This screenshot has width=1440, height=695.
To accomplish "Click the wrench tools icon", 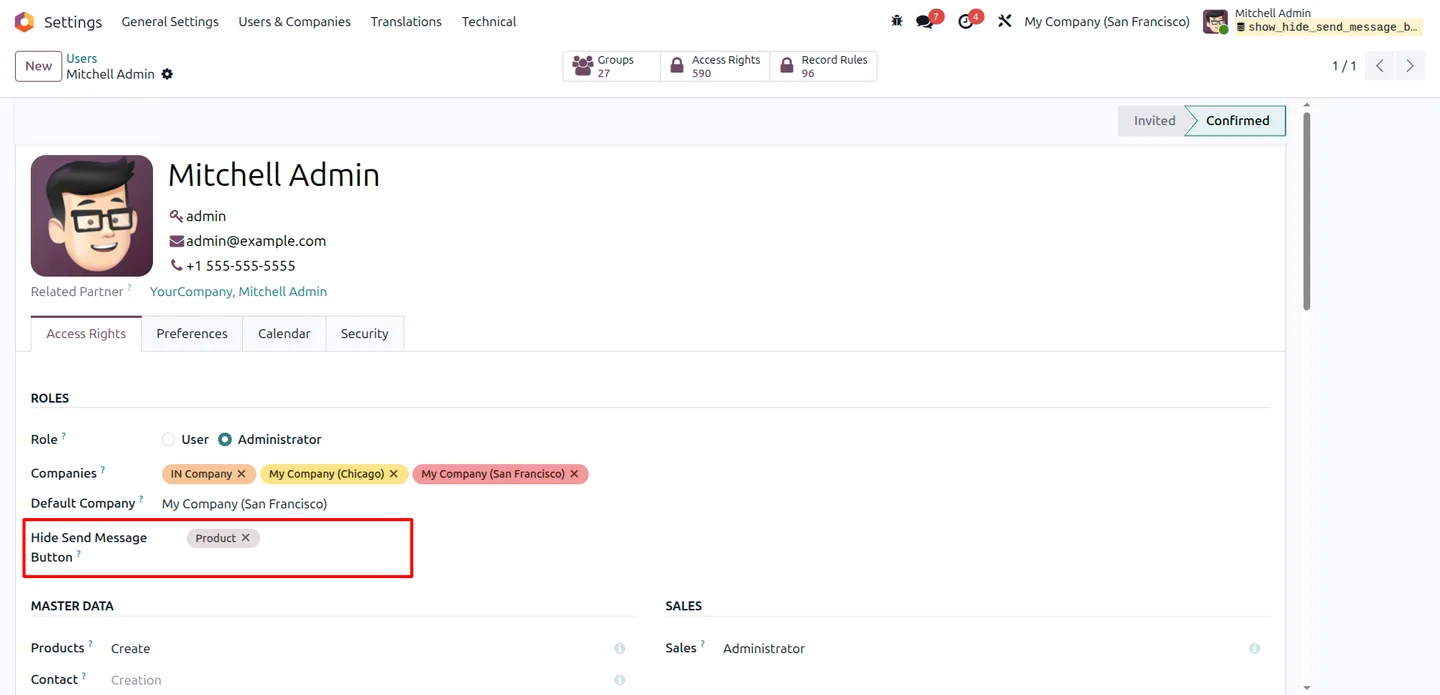I will point(1005,21).
